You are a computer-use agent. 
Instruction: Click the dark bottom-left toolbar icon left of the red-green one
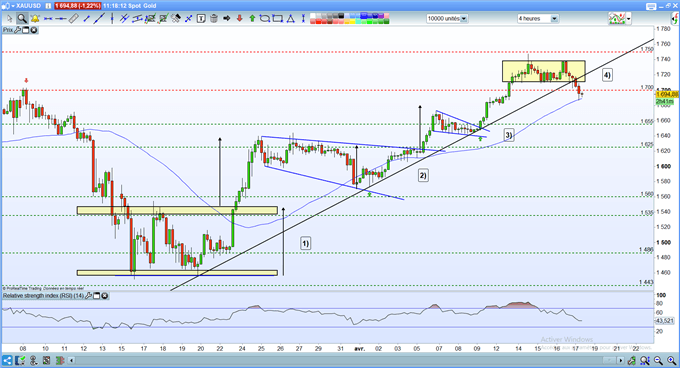(x=46, y=360)
